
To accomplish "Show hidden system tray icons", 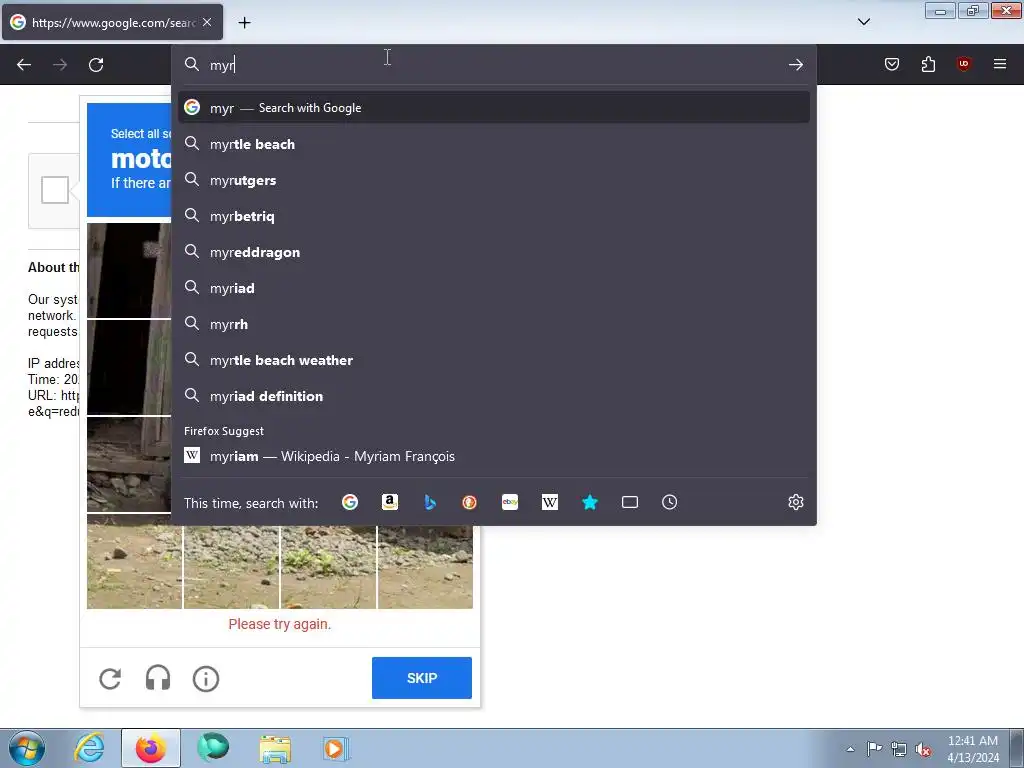I will click(x=850, y=749).
